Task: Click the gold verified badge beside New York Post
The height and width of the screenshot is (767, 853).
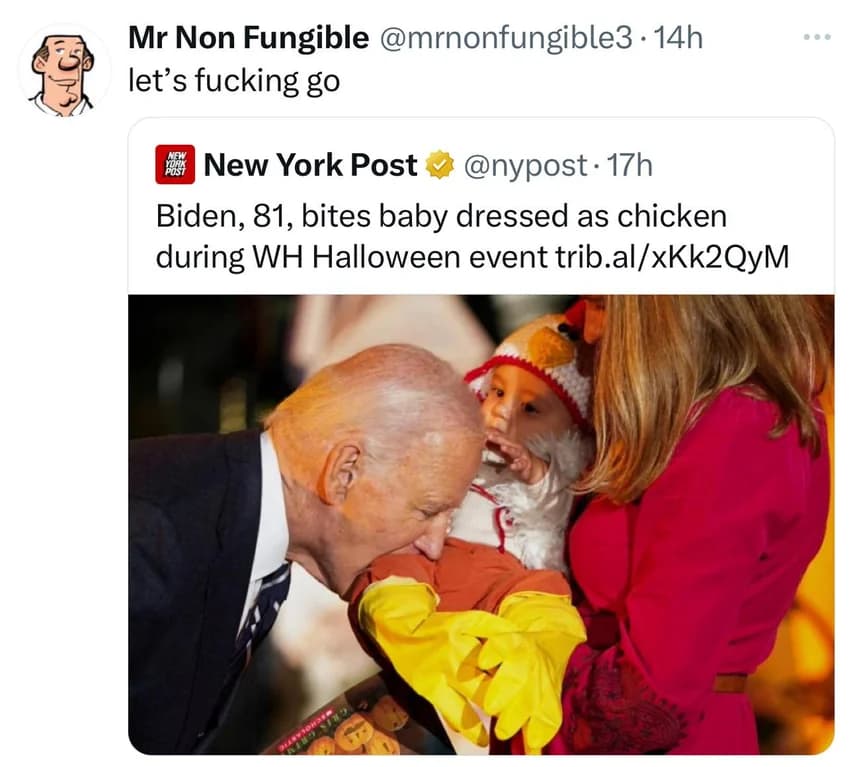Action: (440, 165)
